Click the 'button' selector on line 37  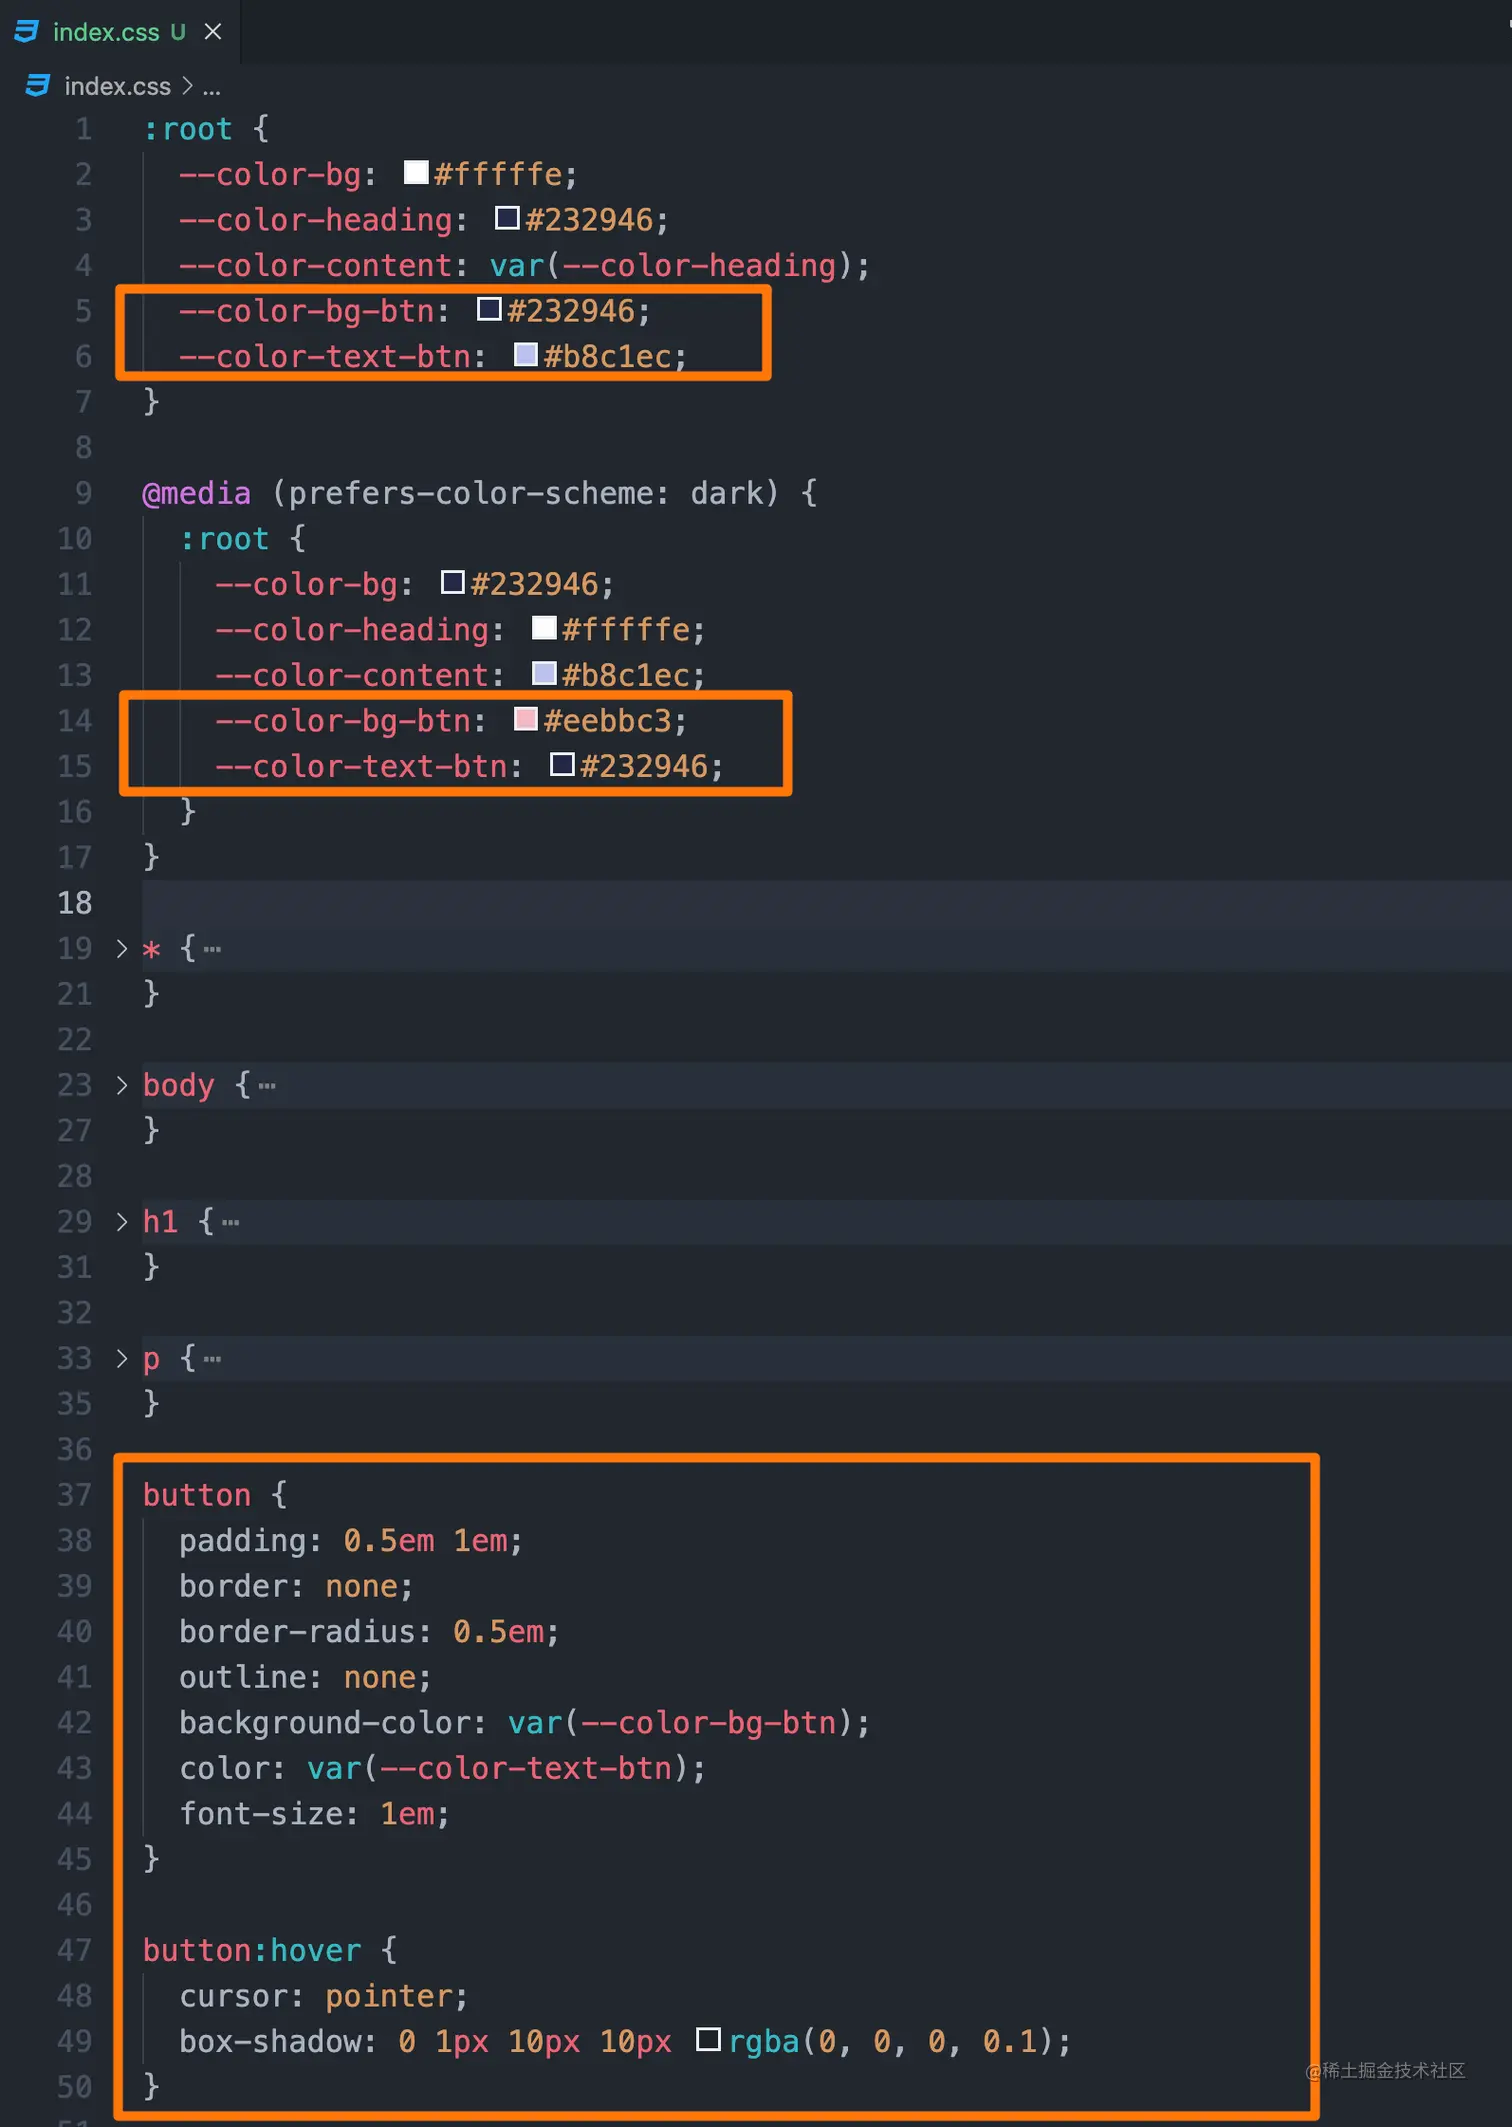click(x=196, y=1495)
